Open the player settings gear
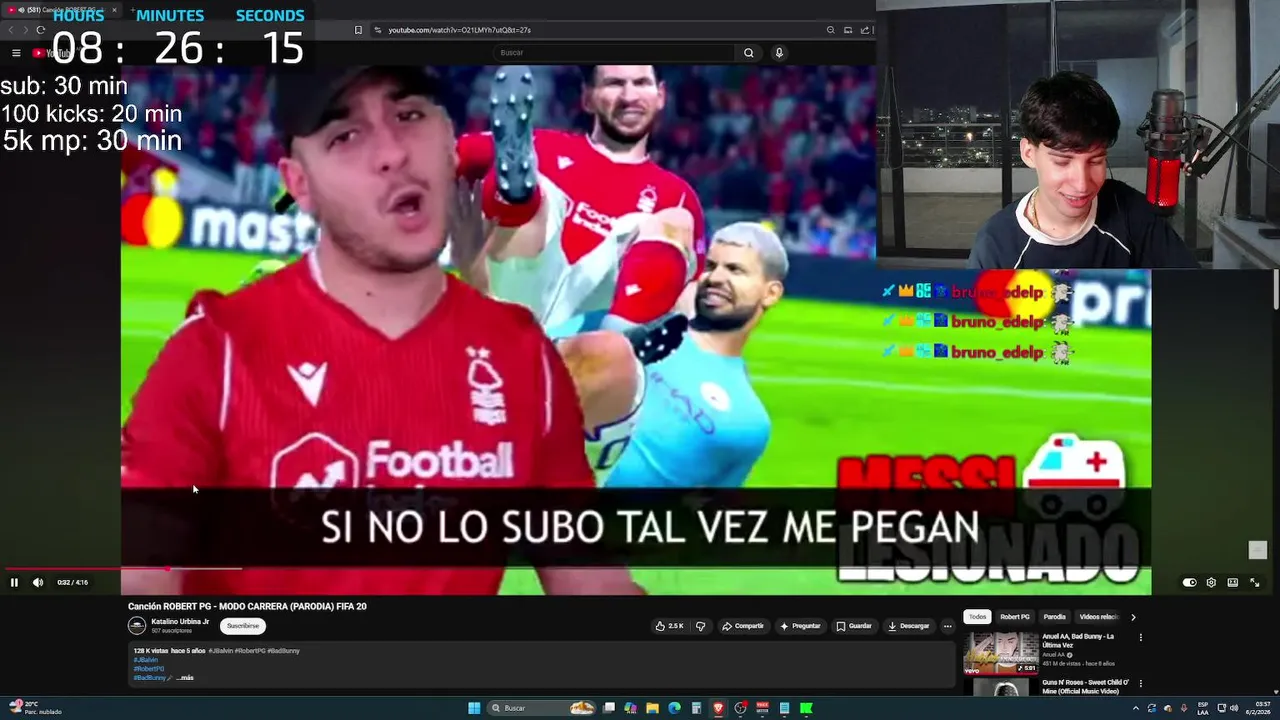Viewport: 1280px width, 720px height. point(1211,582)
